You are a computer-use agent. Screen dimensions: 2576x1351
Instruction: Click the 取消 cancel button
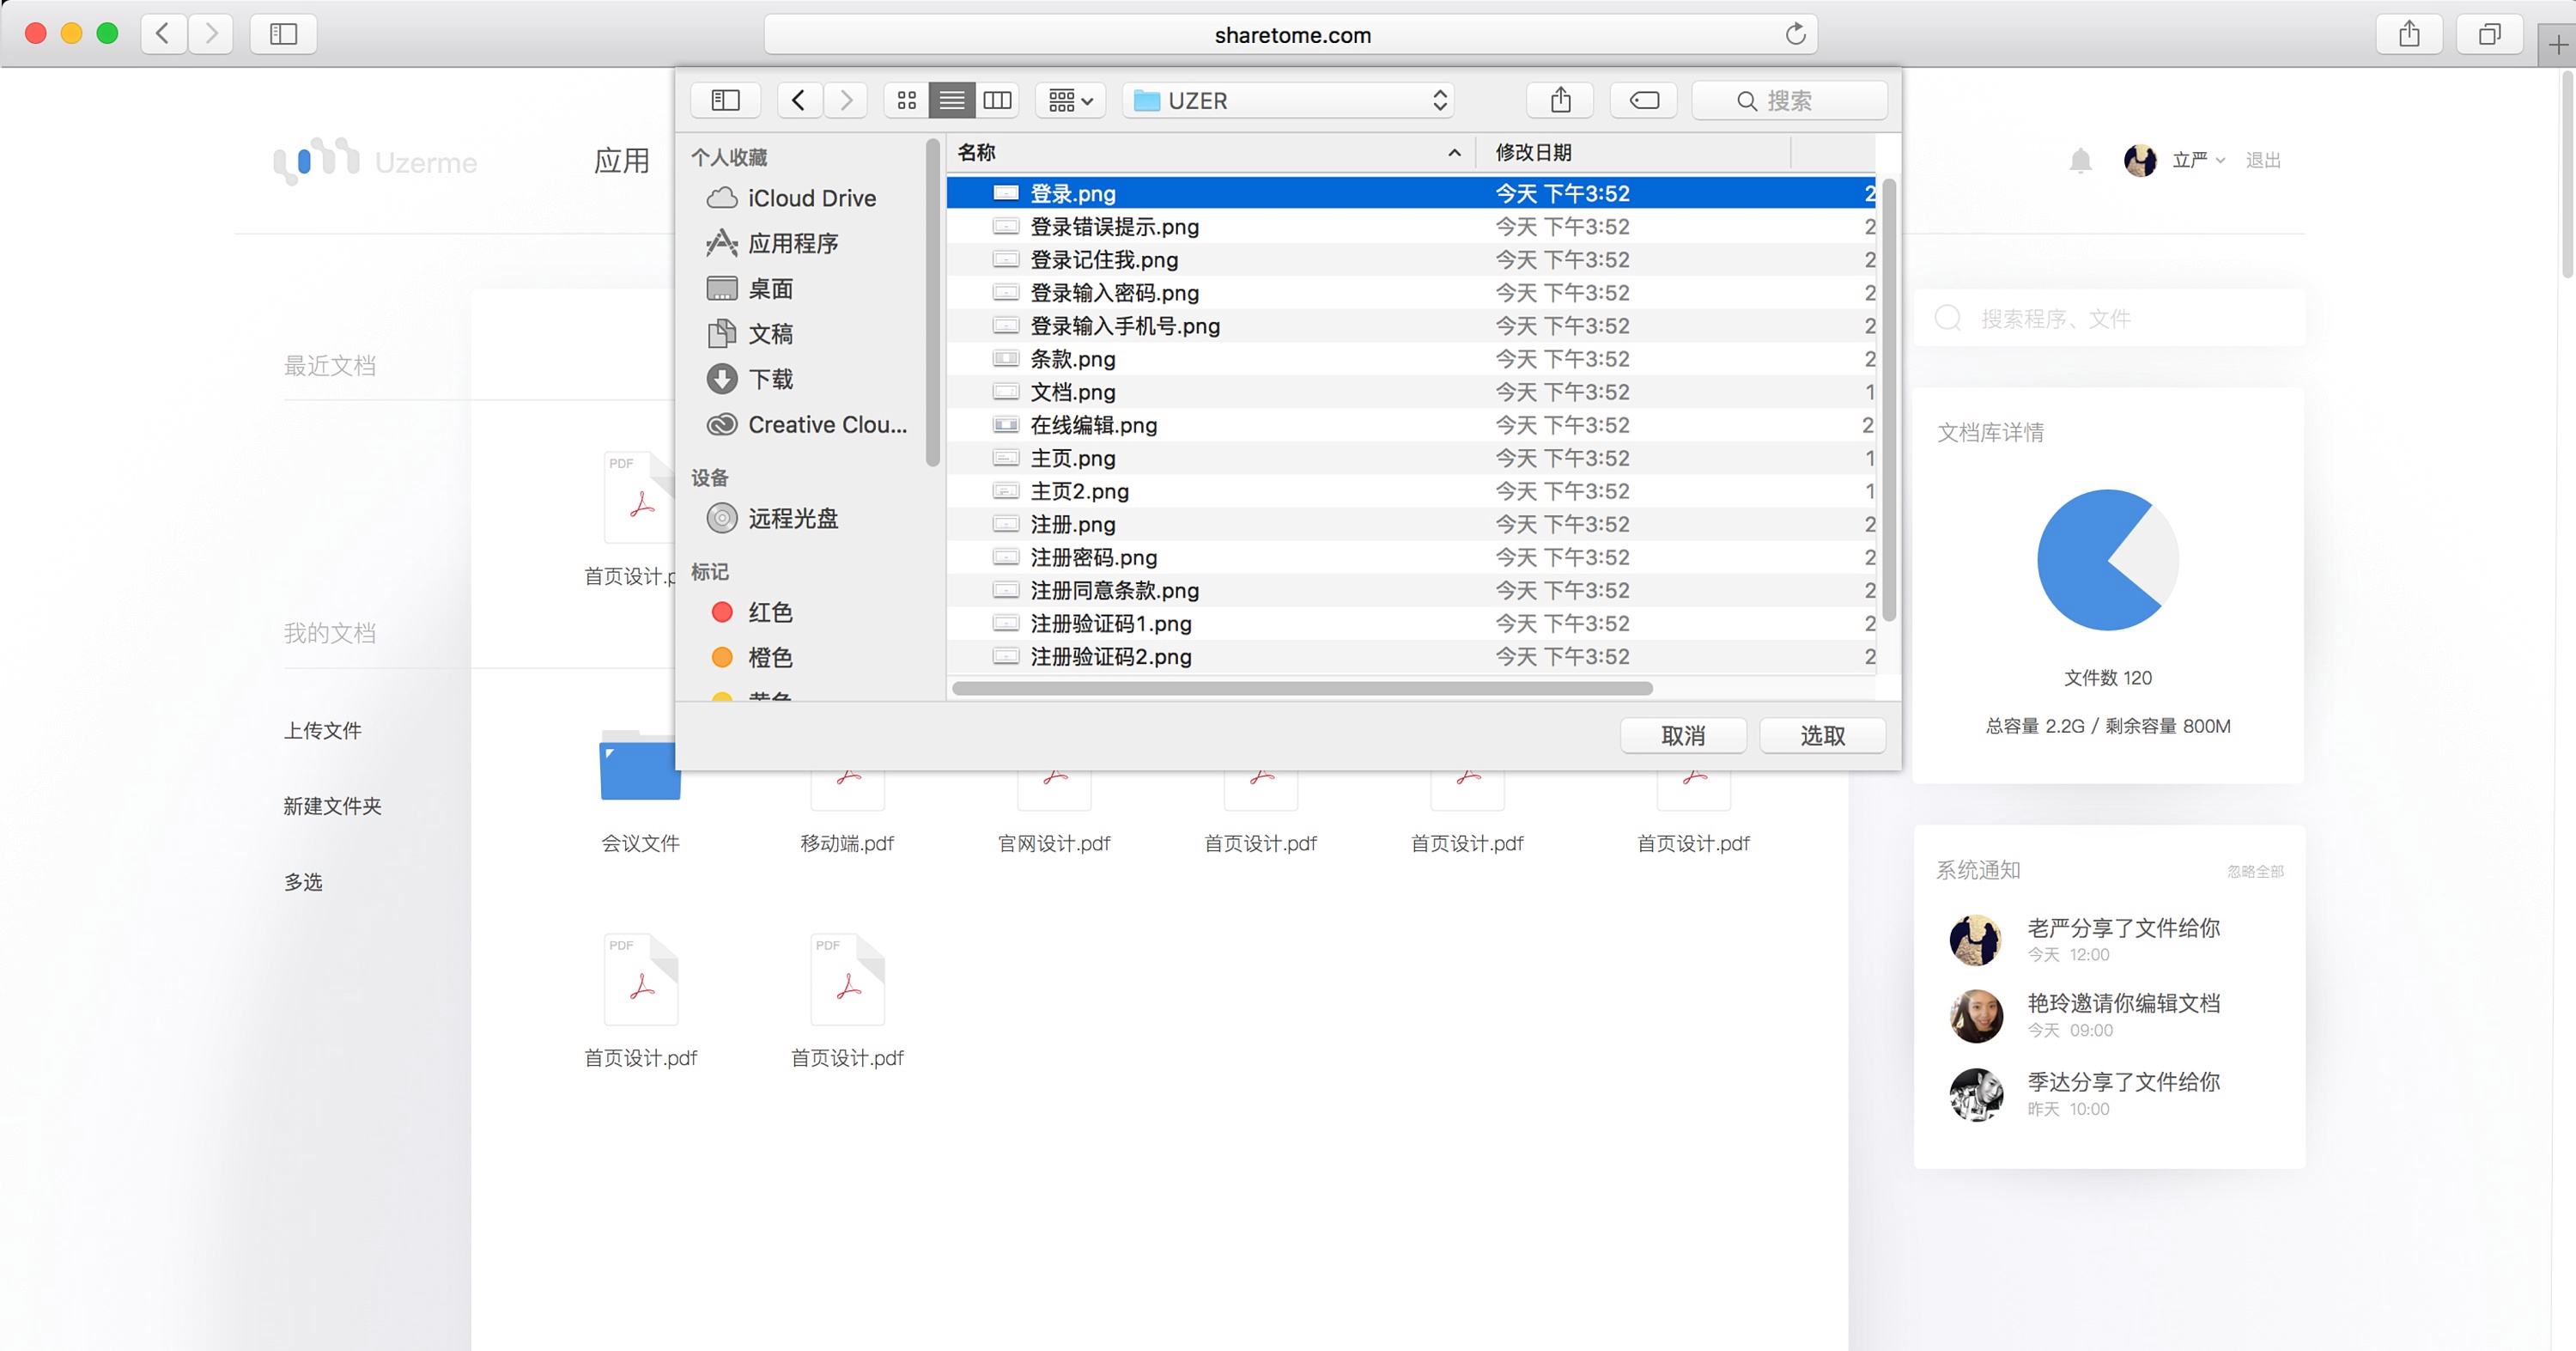(1683, 736)
